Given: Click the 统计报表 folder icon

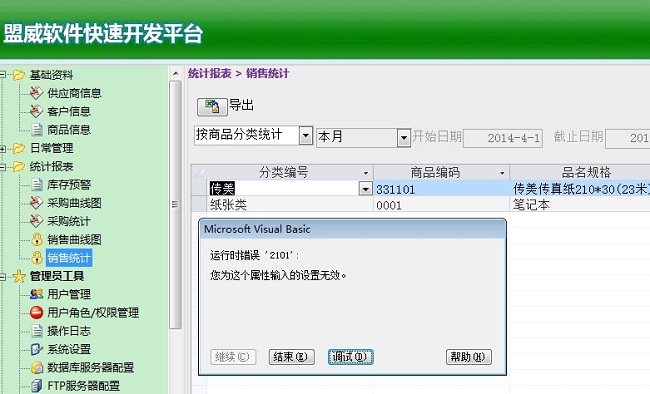Looking at the screenshot, I should pyautogui.click(x=19, y=166).
